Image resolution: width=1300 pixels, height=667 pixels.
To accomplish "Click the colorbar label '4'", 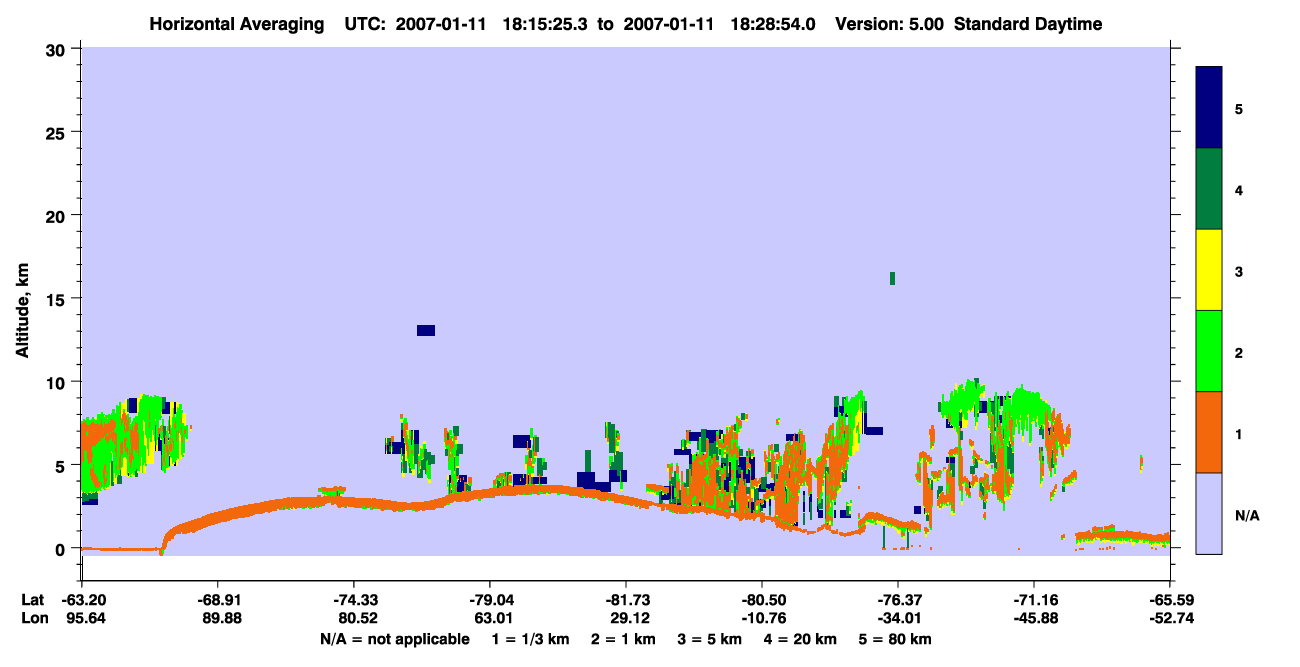I will tap(1240, 189).
